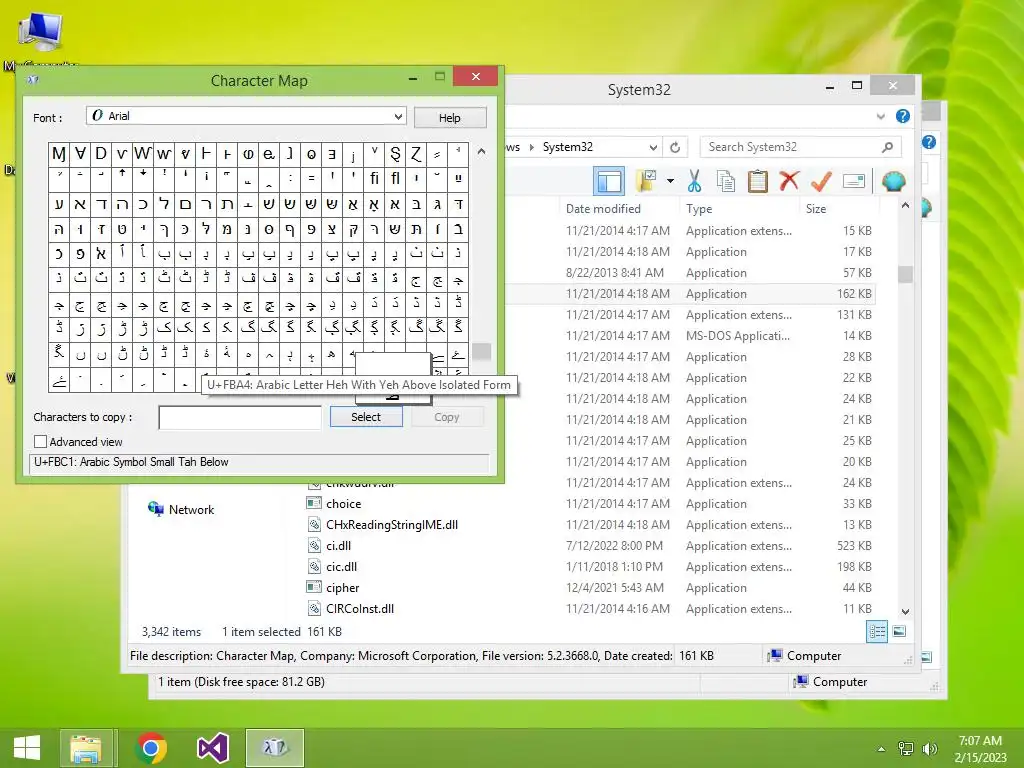Click the S with cedilla character cell

pyautogui.click(x=395, y=153)
